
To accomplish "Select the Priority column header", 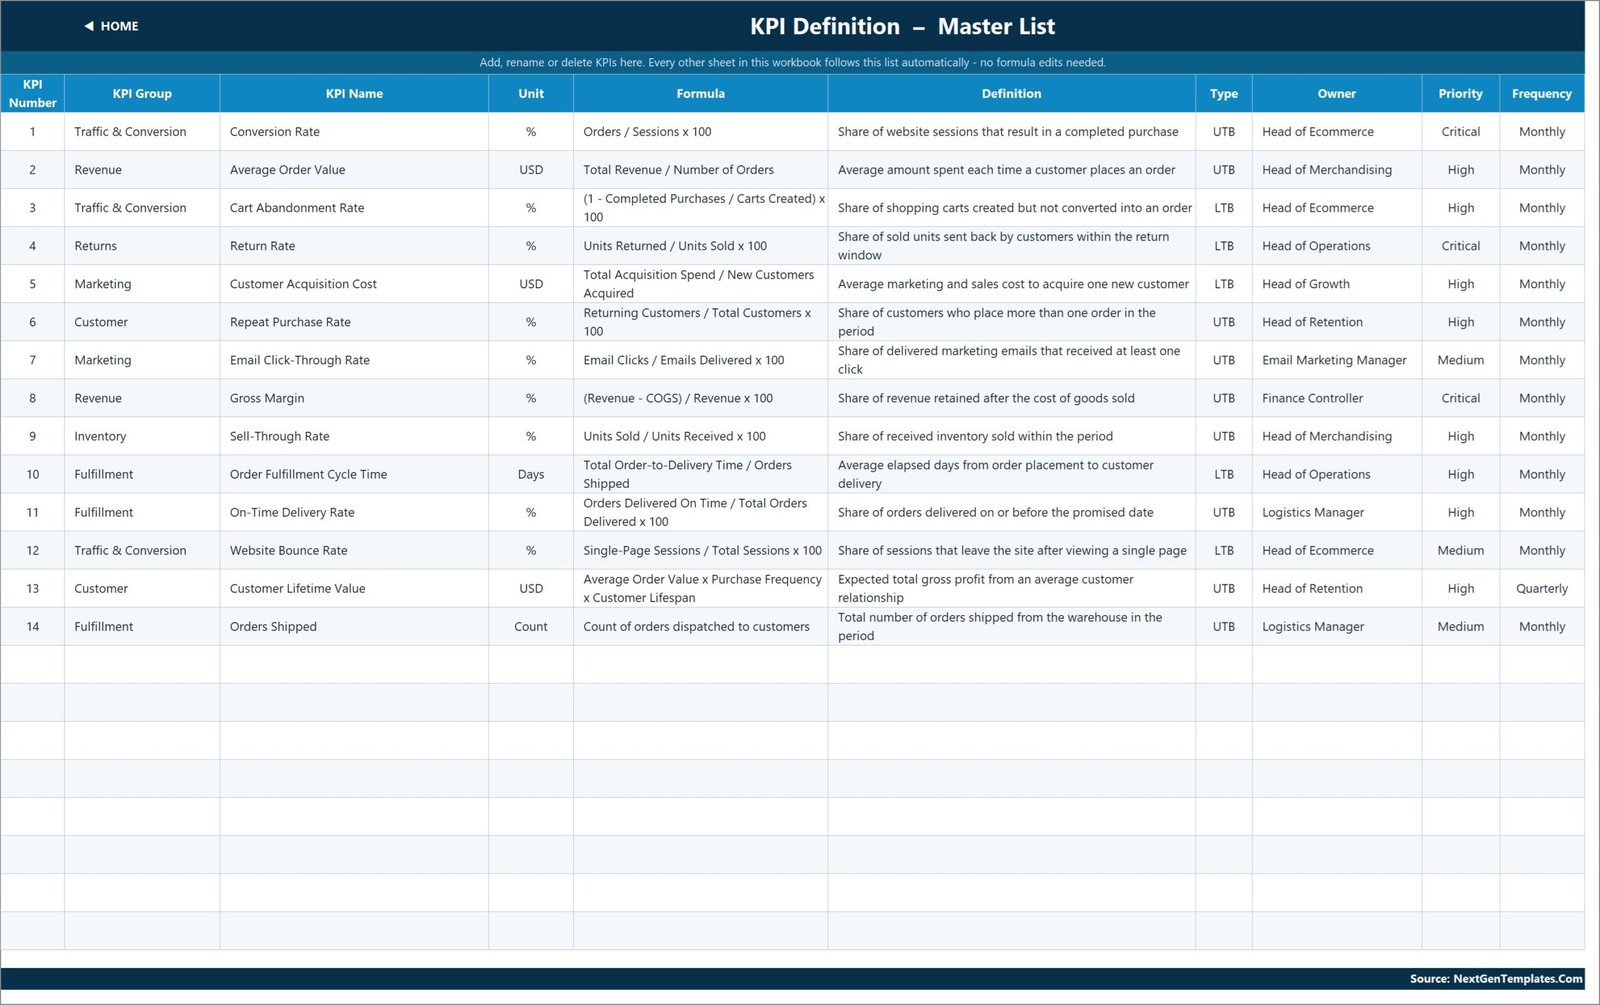I will tap(1460, 94).
